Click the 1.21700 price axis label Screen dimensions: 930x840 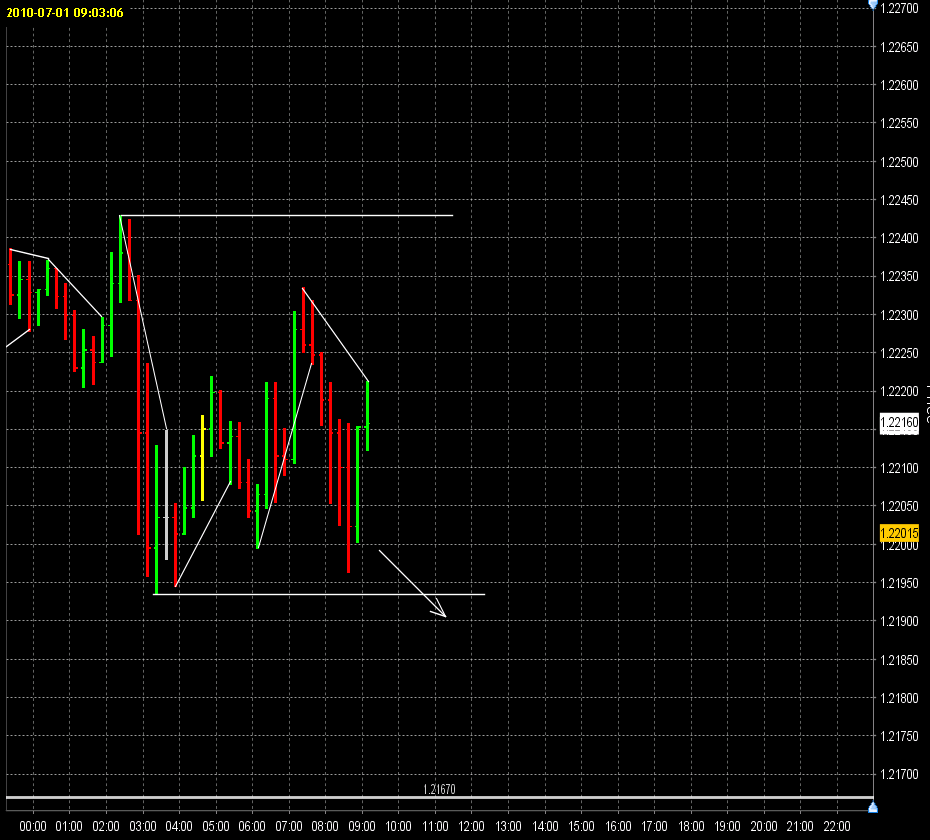tap(900, 774)
